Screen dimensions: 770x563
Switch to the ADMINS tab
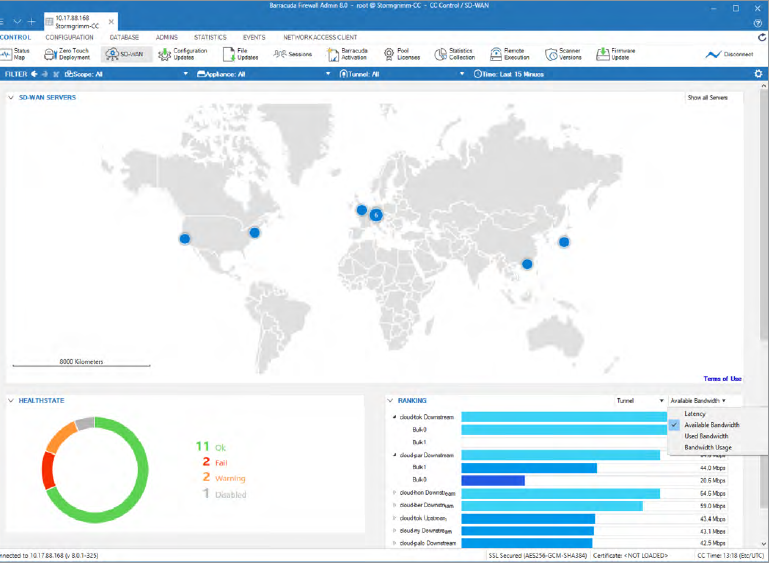167,37
